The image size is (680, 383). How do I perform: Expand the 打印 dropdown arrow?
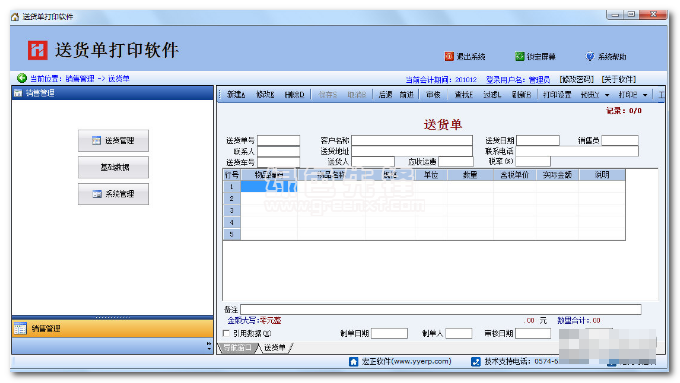[x=645, y=95]
